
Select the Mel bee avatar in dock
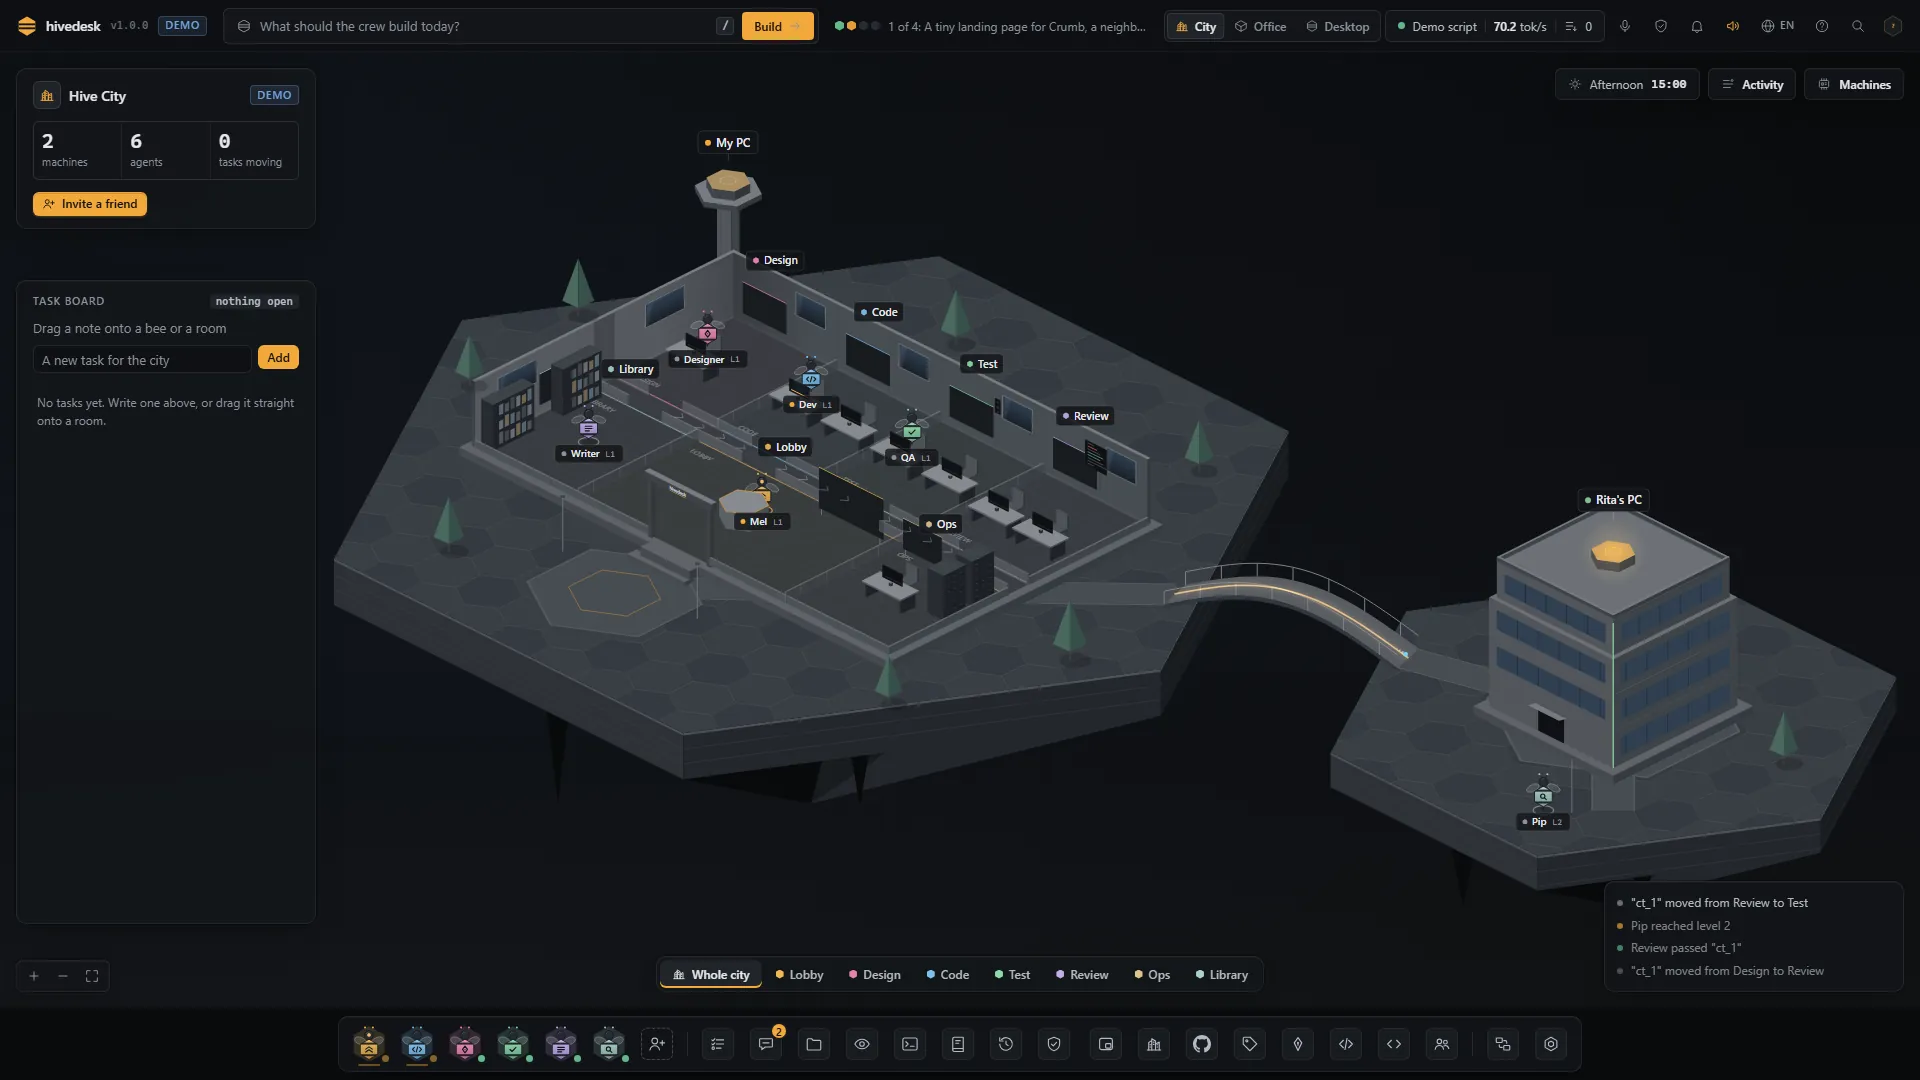pyautogui.click(x=369, y=1044)
